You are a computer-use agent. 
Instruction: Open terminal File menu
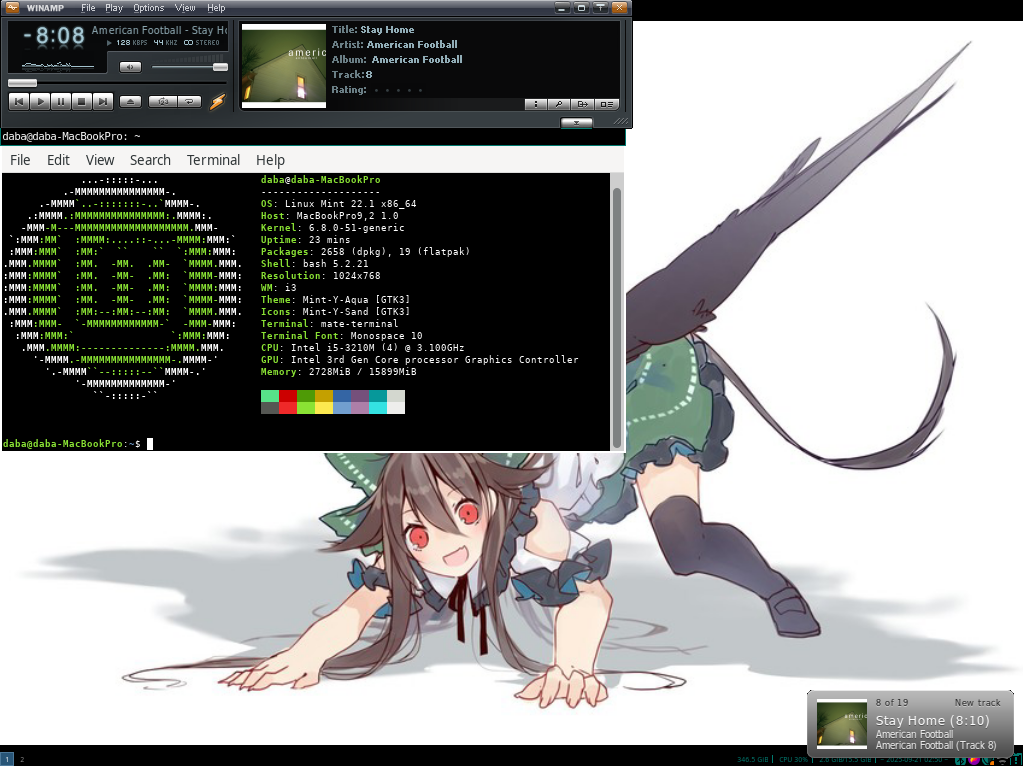20,160
